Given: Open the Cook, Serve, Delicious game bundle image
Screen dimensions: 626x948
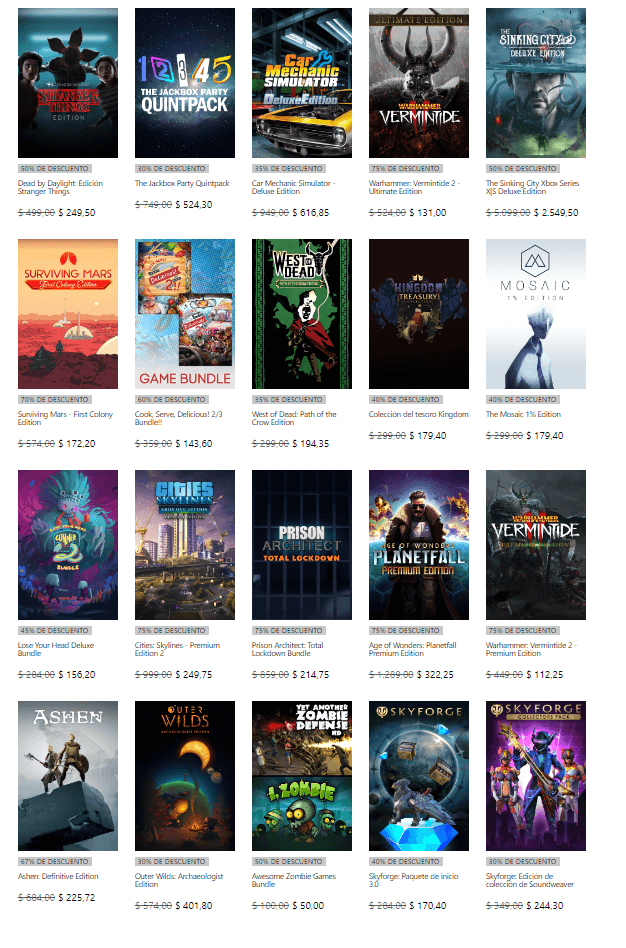Looking at the screenshot, I should click(x=185, y=314).
